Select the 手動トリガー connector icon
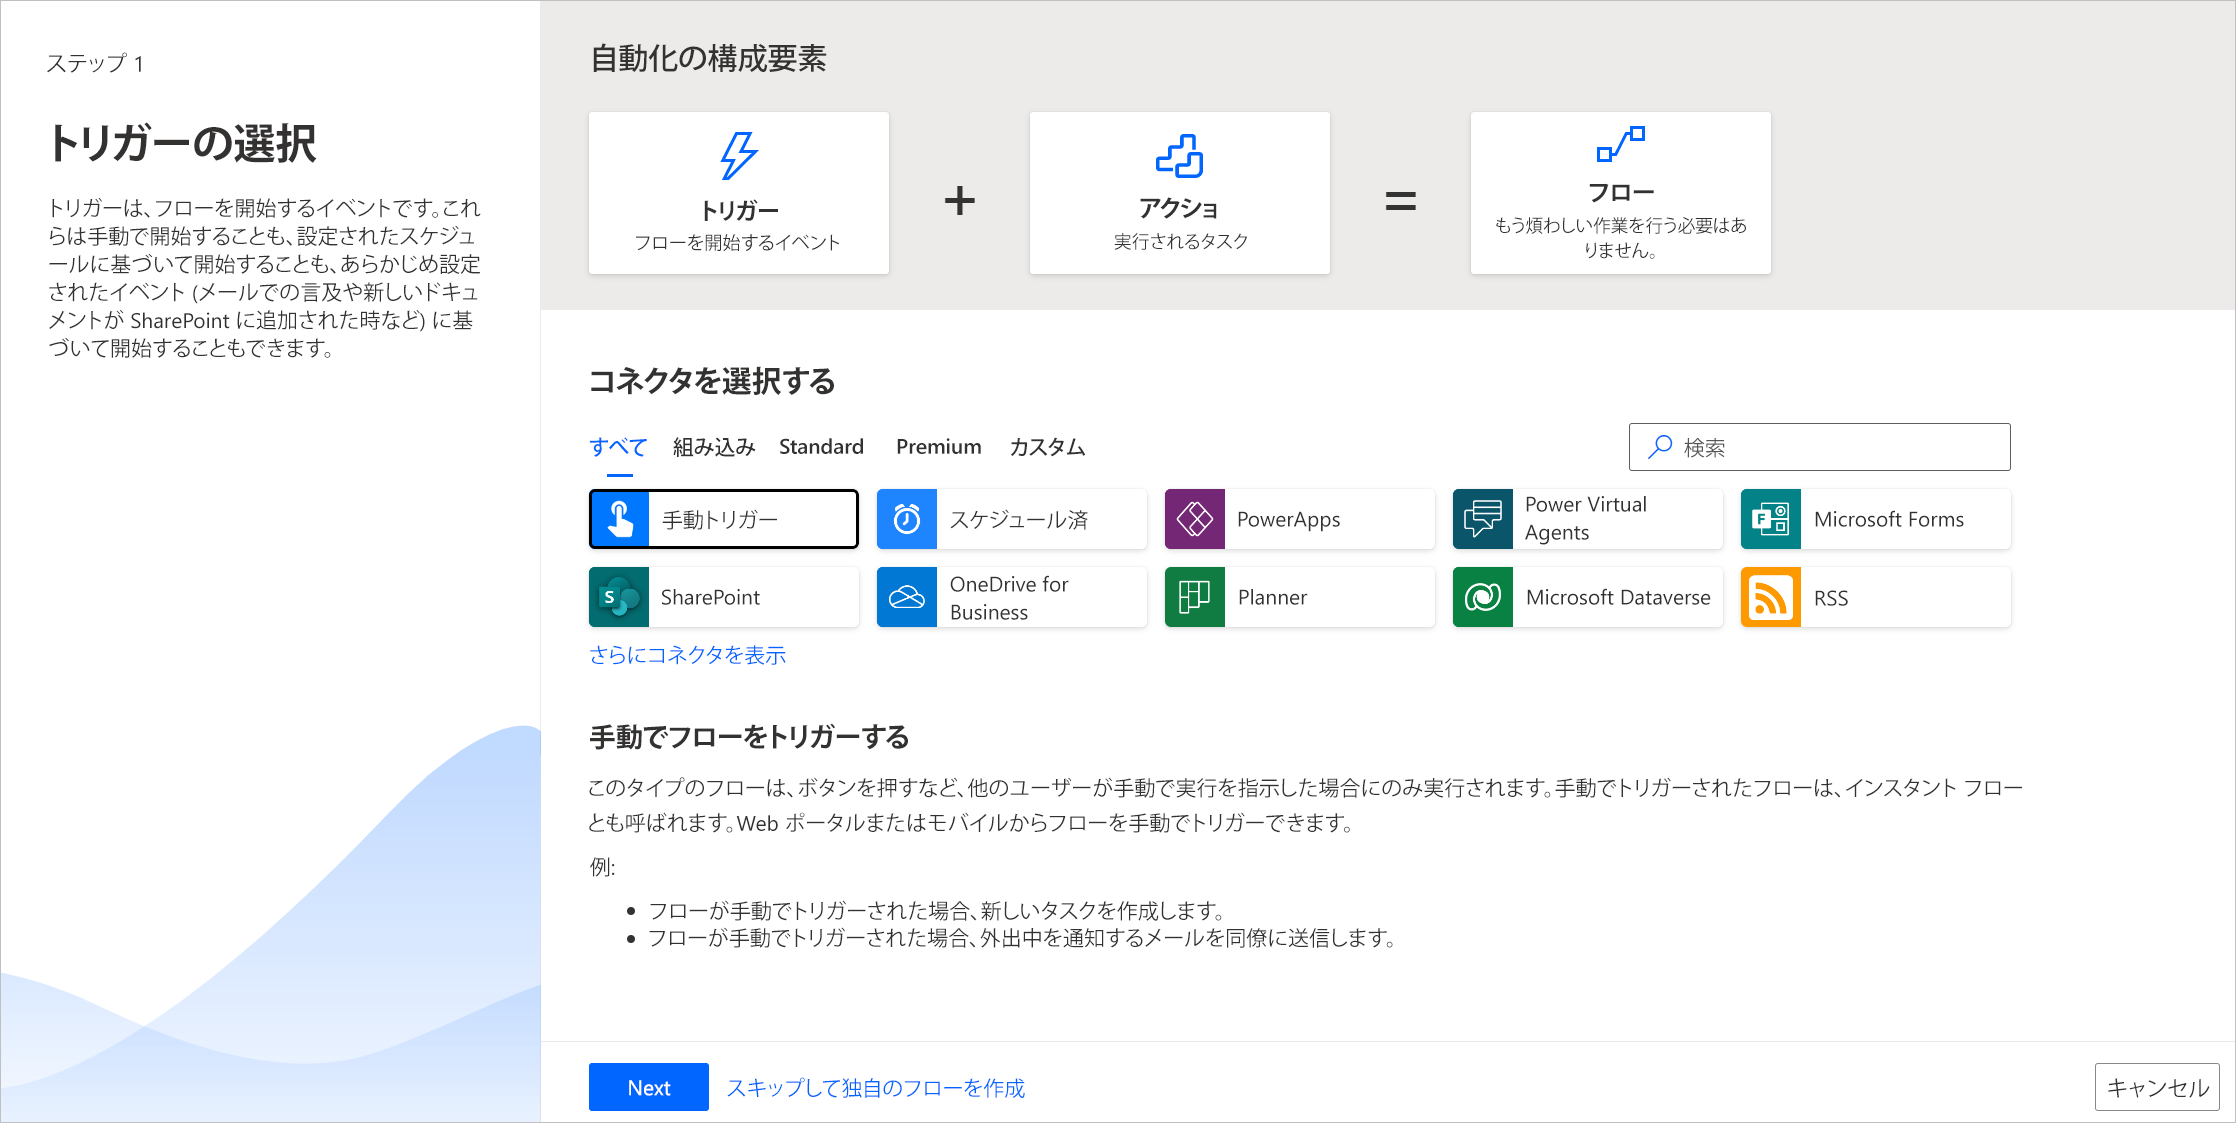The height and width of the screenshot is (1123, 2236). (x=618, y=519)
